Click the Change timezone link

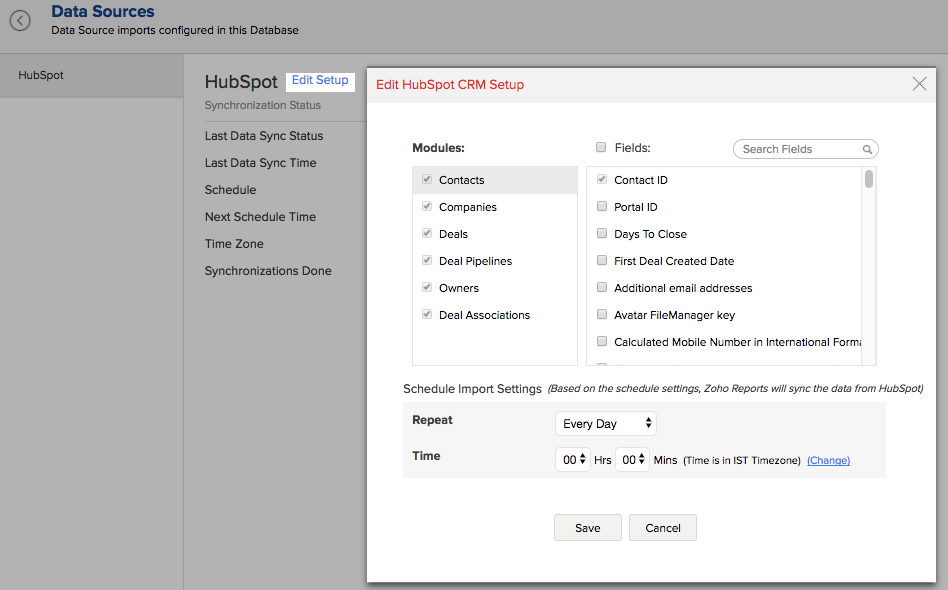[x=828, y=461]
